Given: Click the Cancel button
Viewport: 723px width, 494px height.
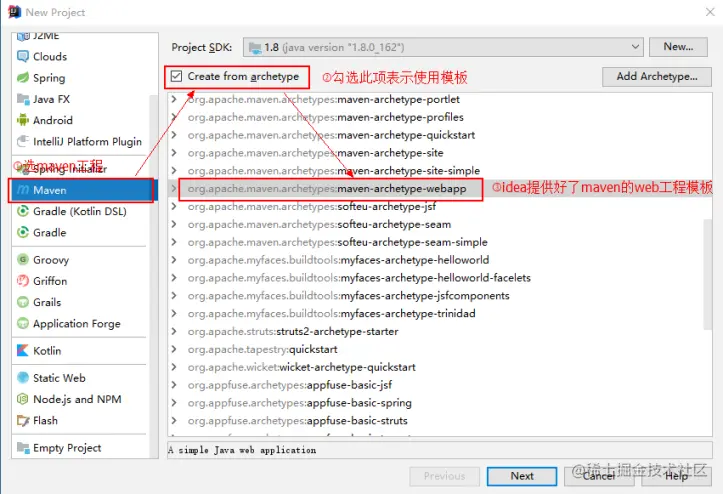Looking at the screenshot, I should point(599,476).
